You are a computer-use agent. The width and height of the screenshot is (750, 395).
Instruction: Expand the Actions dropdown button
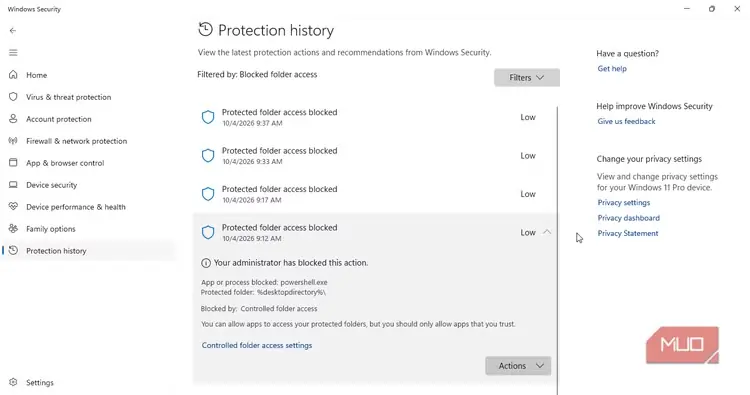[x=518, y=366]
